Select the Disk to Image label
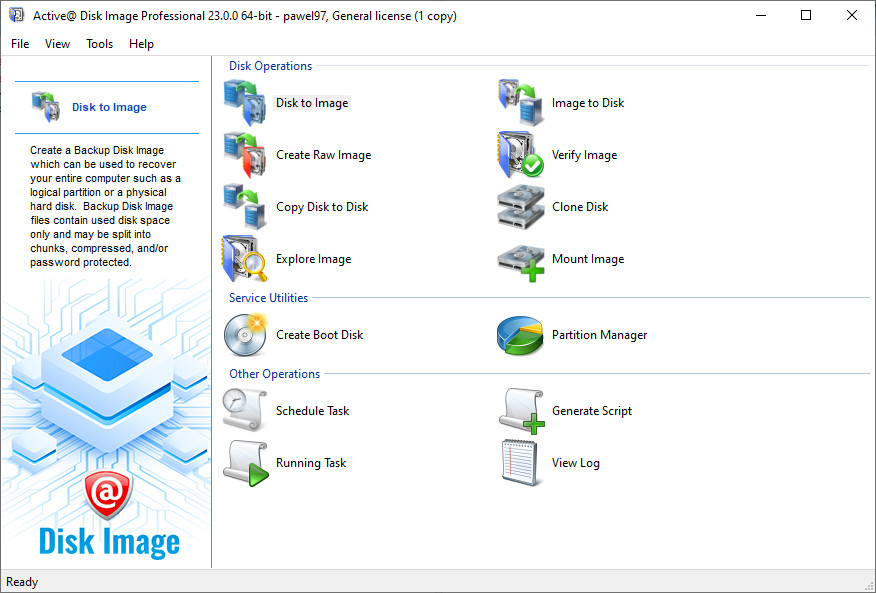 coord(312,103)
